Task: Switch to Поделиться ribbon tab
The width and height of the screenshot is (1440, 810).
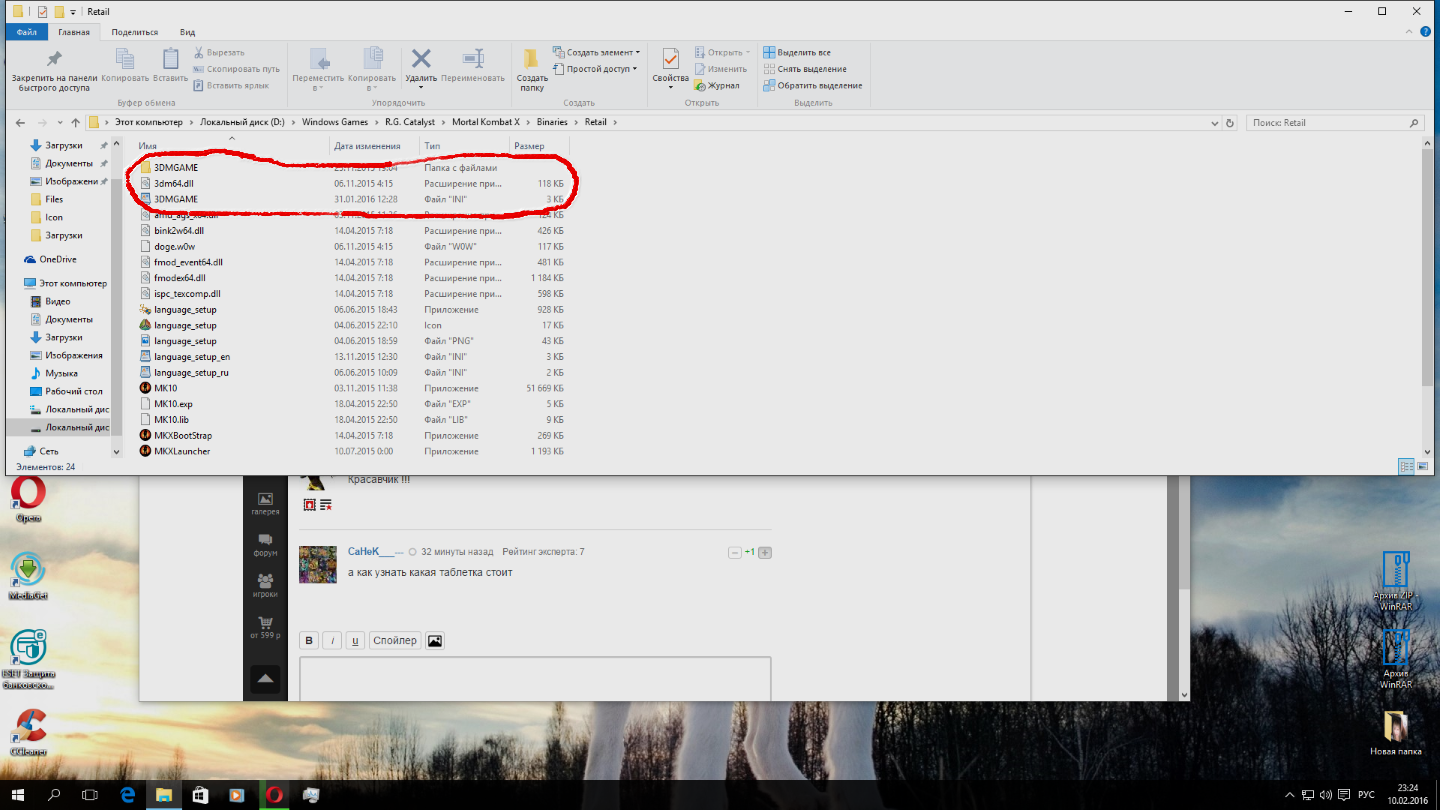Action: (134, 32)
